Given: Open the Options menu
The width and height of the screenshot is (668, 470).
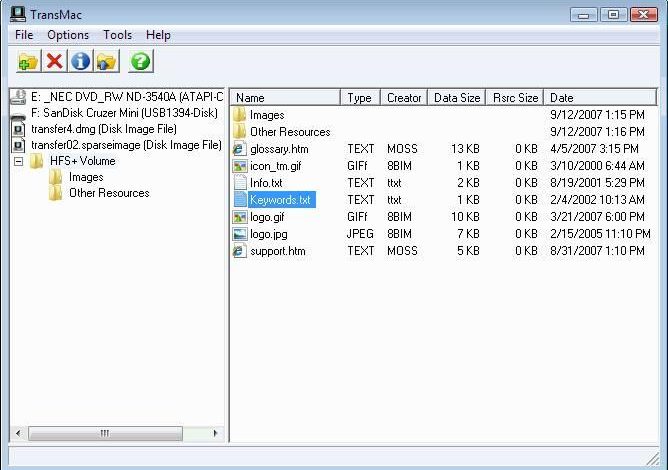Looking at the screenshot, I should click(68, 35).
